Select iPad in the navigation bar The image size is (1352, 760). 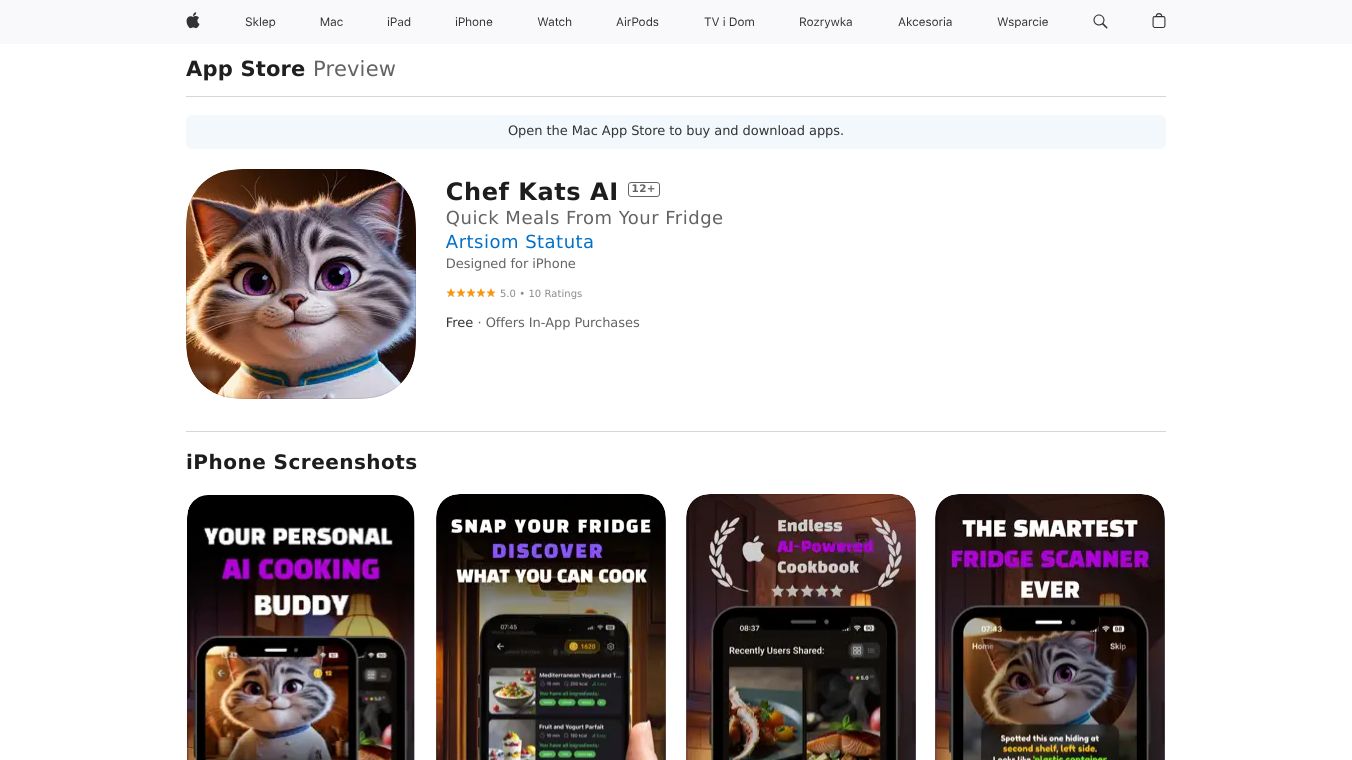(x=399, y=22)
